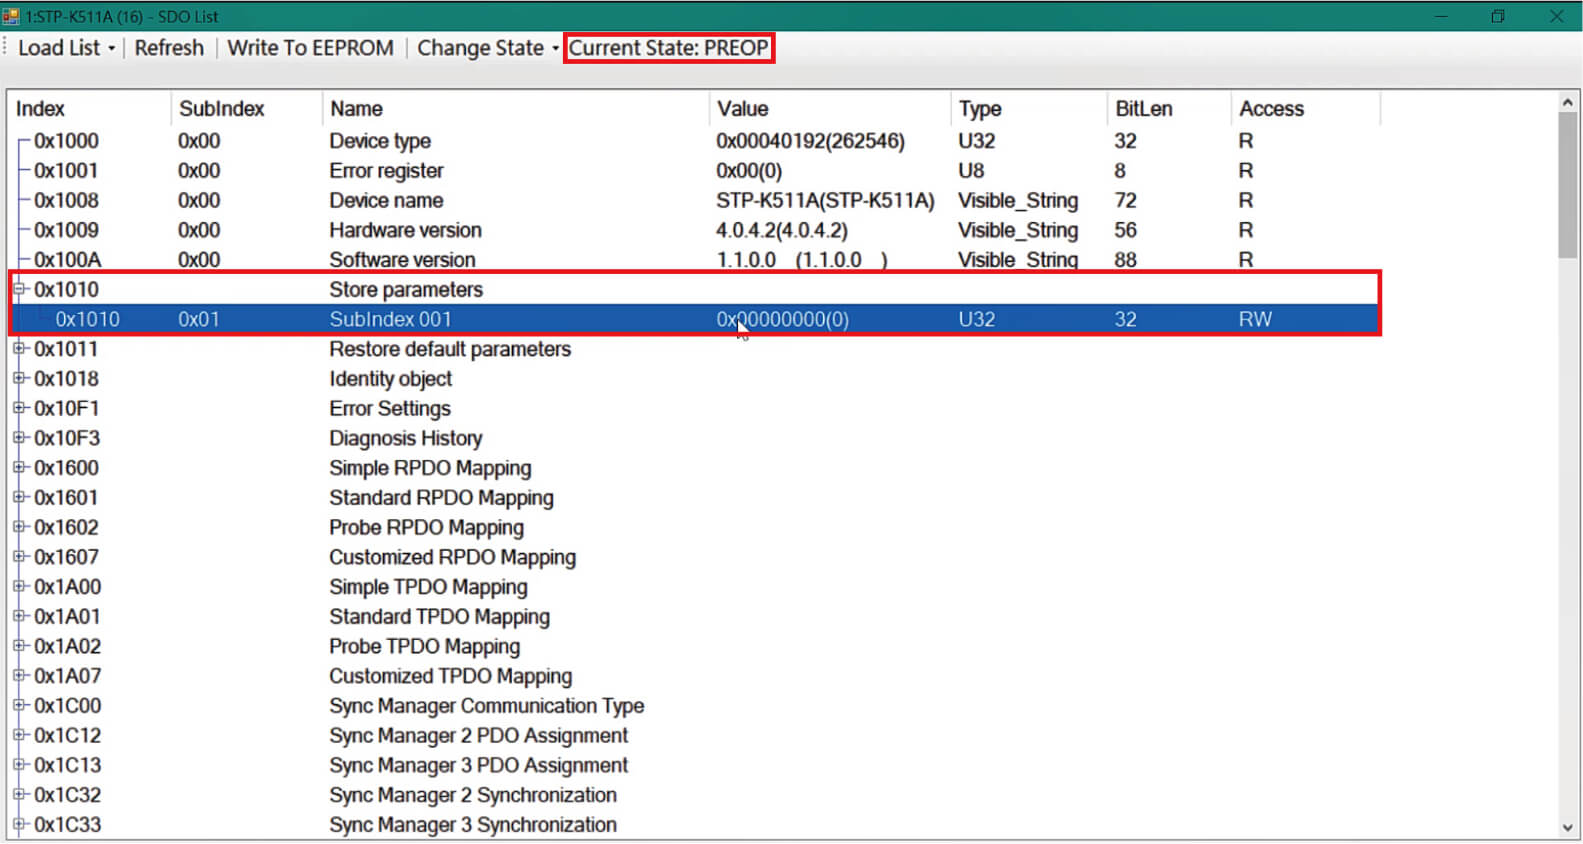Image resolution: width=1583 pixels, height=844 pixels.
Task: Click the scrollbar down arrow
Action: pos(1567,828)
